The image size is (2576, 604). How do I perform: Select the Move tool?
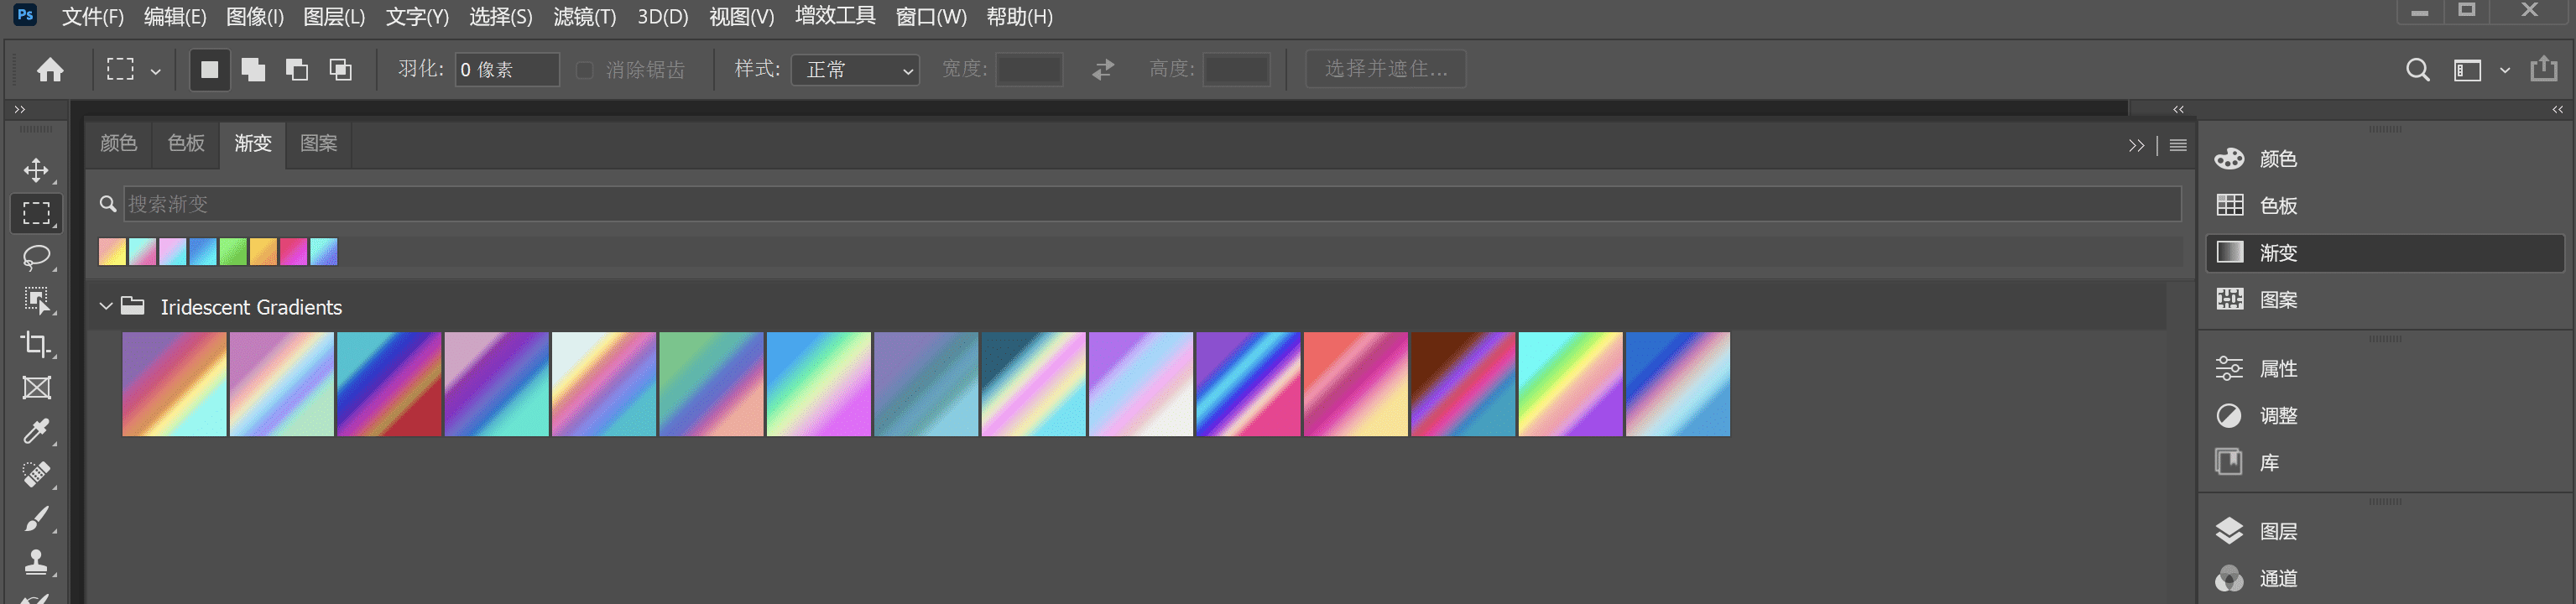(x=37, y=170)
